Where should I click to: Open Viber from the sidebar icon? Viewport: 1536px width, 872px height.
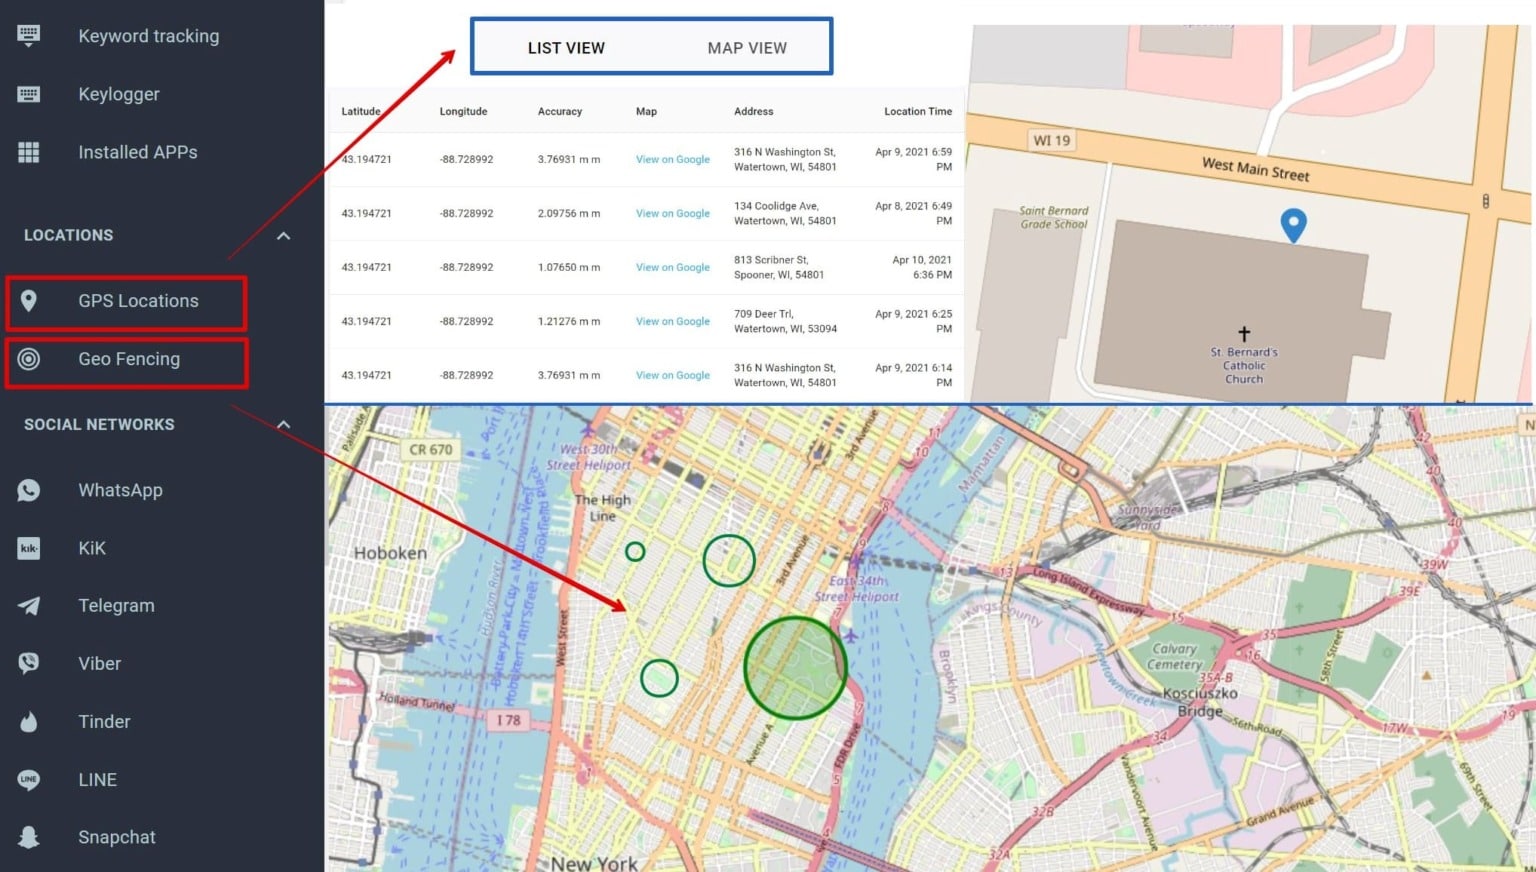pos(28,663)
